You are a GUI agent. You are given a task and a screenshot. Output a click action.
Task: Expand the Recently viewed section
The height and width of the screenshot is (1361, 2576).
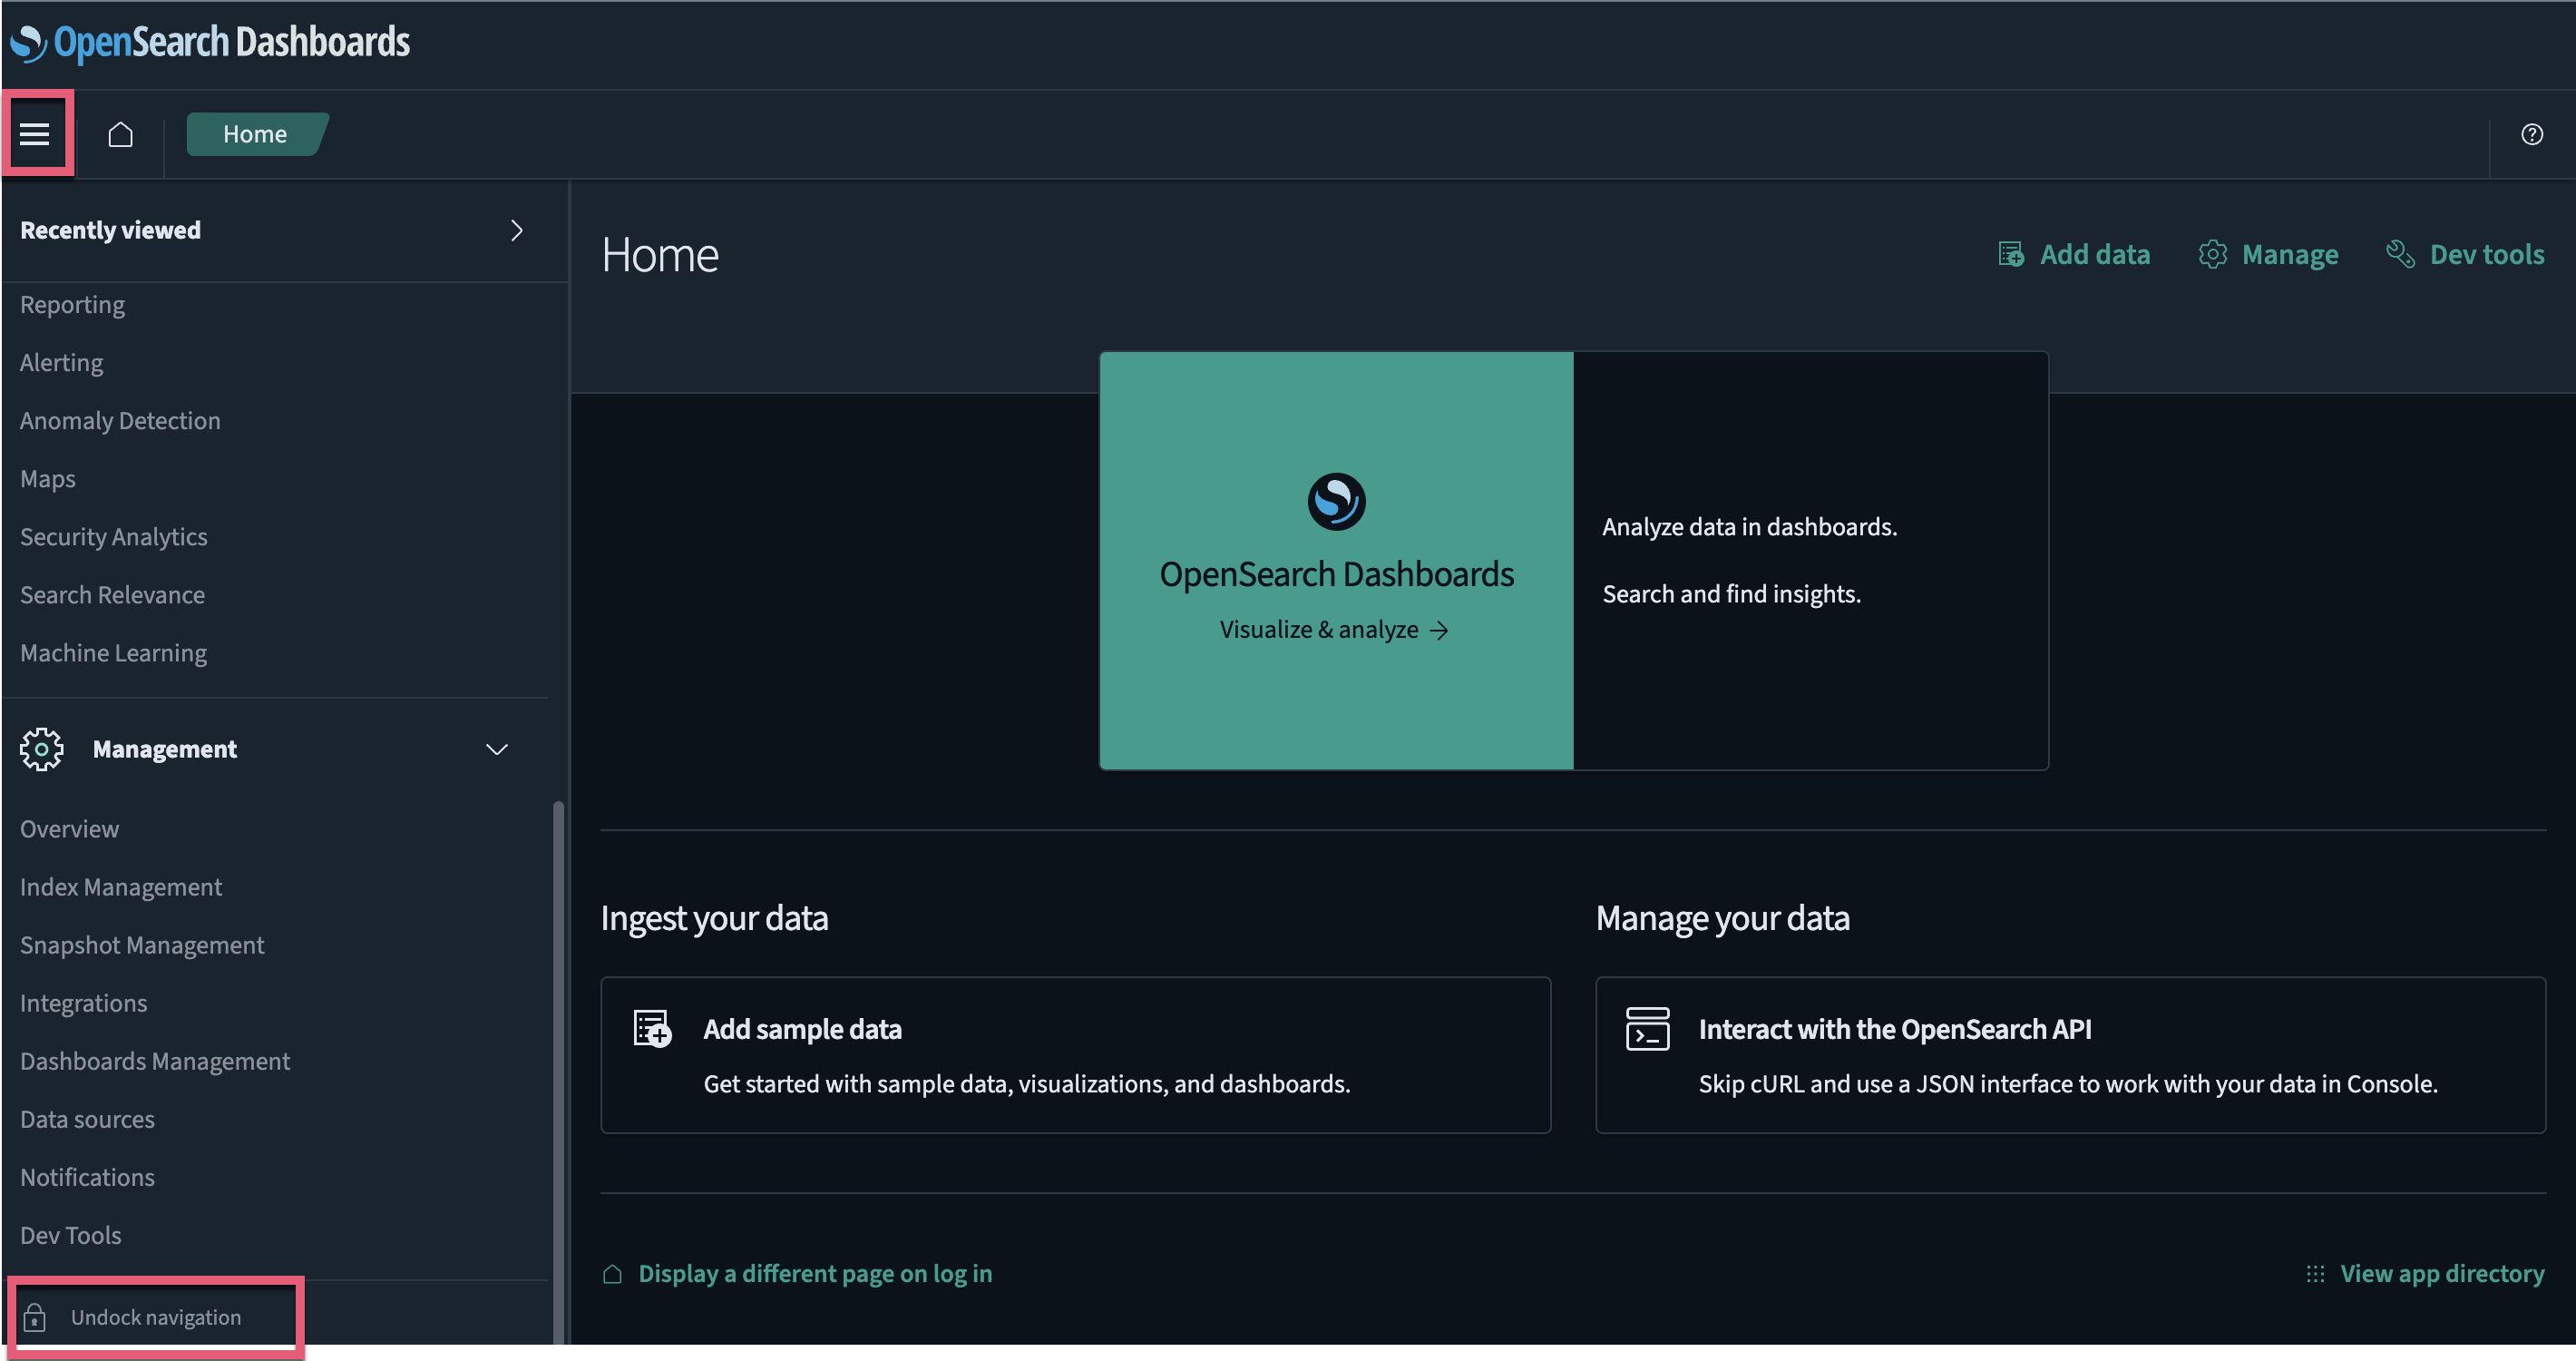pos(516,230)
